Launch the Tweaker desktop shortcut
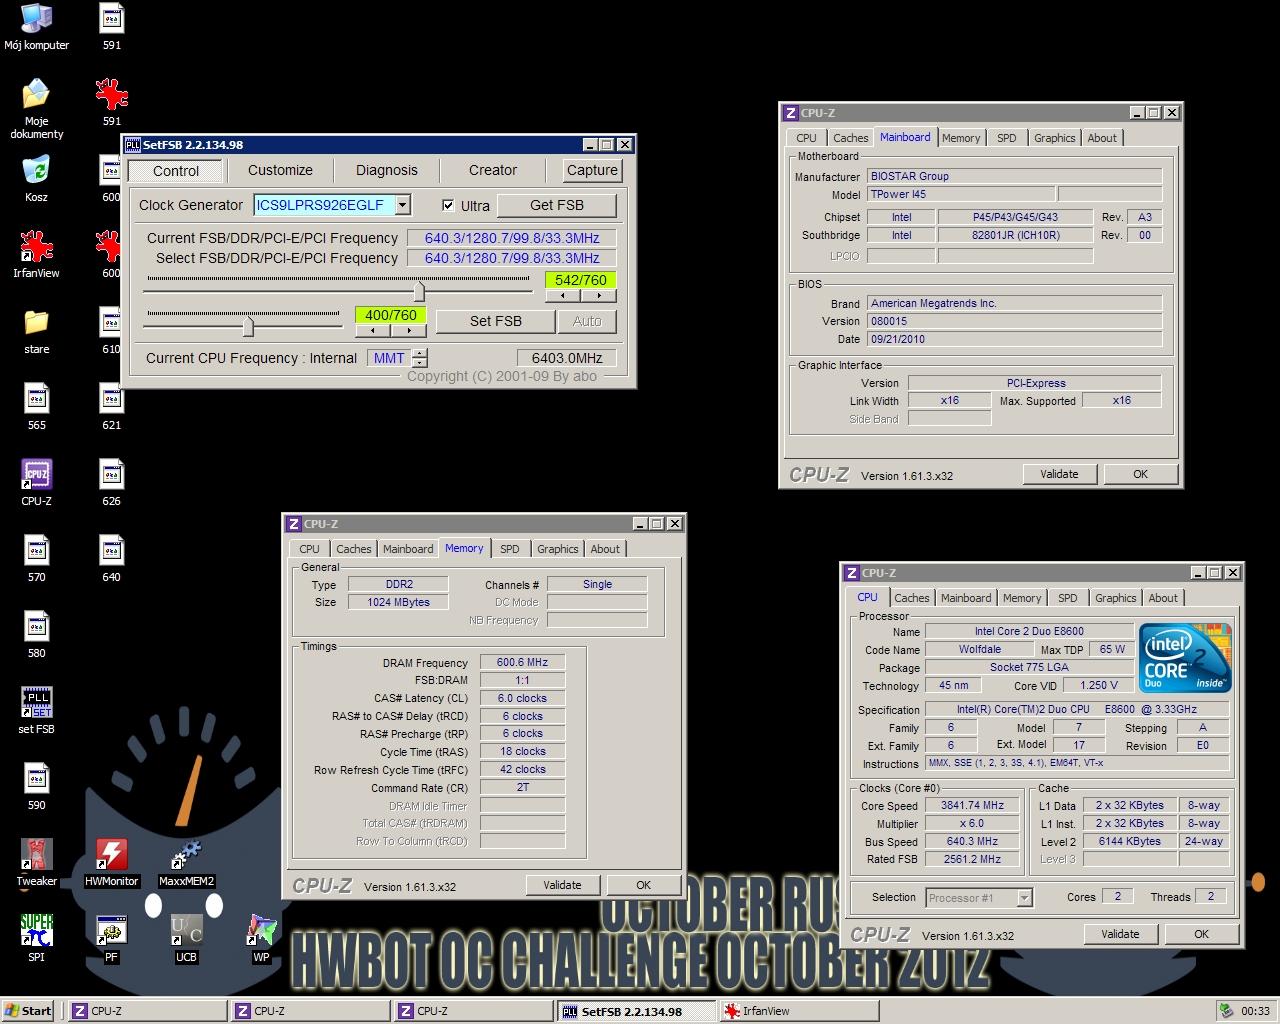Viewport: 1280px width, 1024px height. (x=36, y=863)
